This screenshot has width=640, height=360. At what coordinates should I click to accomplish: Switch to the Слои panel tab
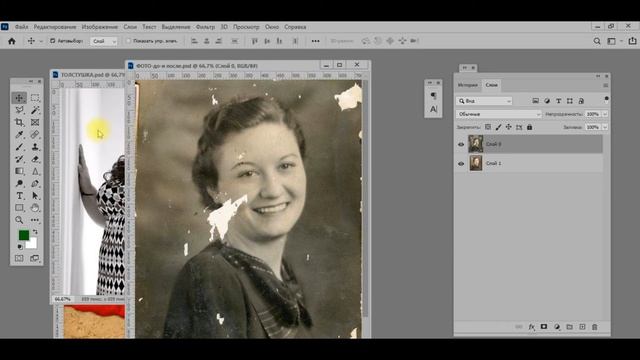[x=491, y=85]
